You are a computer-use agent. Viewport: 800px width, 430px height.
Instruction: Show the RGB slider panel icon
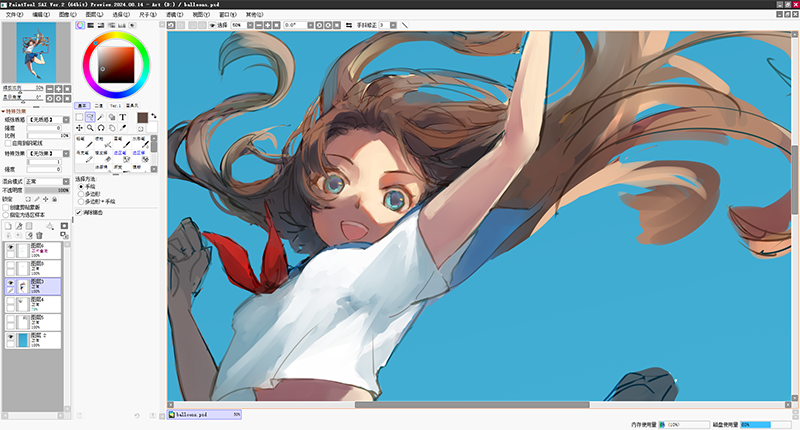click(x=90, y=25)
